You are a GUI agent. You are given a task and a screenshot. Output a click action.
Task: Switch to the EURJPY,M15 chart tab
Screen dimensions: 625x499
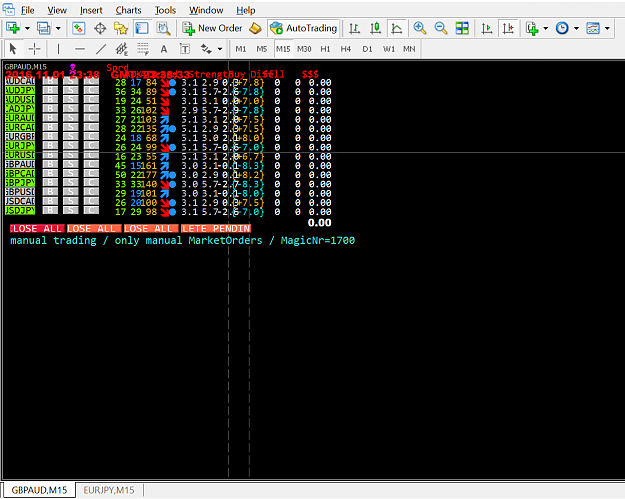point(109,490)
